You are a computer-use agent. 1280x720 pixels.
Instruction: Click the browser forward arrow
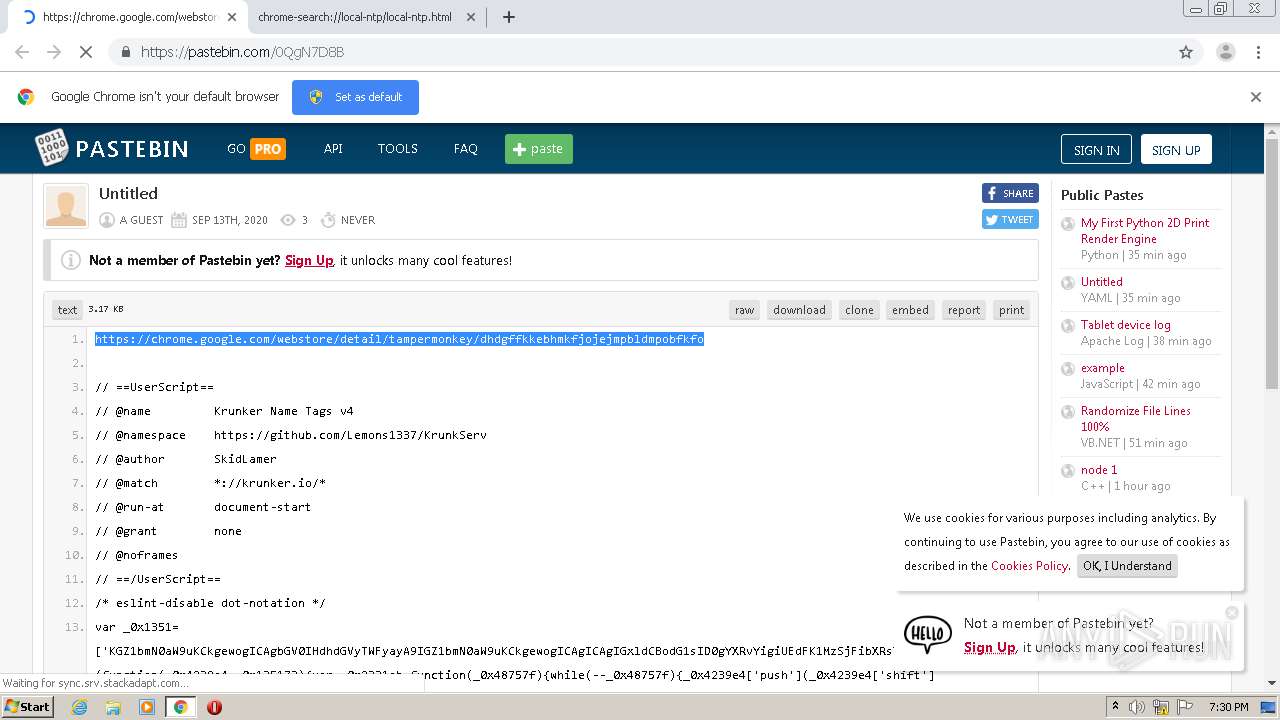(x=54, y=52)
